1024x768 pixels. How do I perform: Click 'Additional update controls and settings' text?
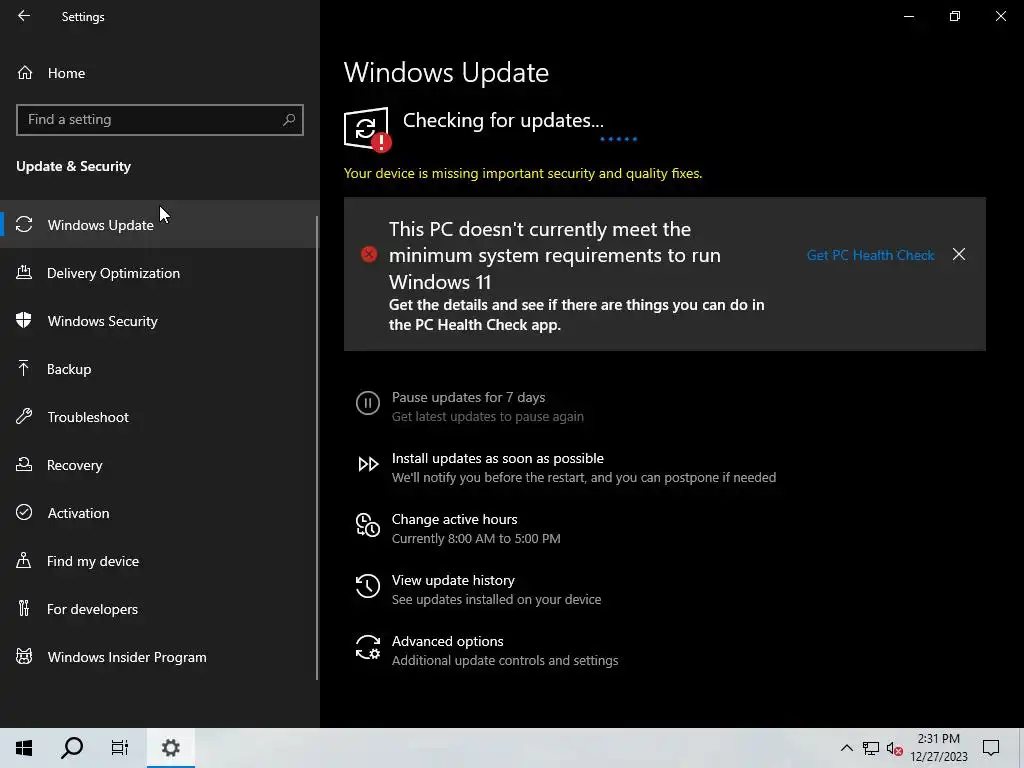505,660
